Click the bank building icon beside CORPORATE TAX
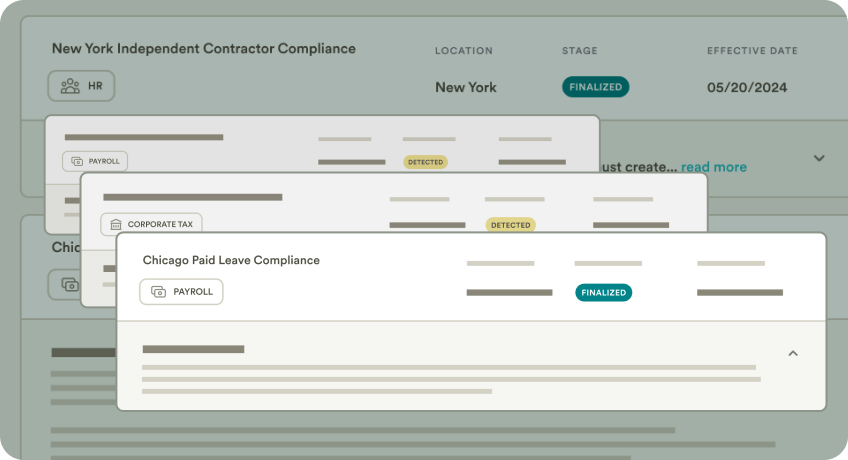The height and width of the screenshot is (460, 848). (x=116, y=225)
